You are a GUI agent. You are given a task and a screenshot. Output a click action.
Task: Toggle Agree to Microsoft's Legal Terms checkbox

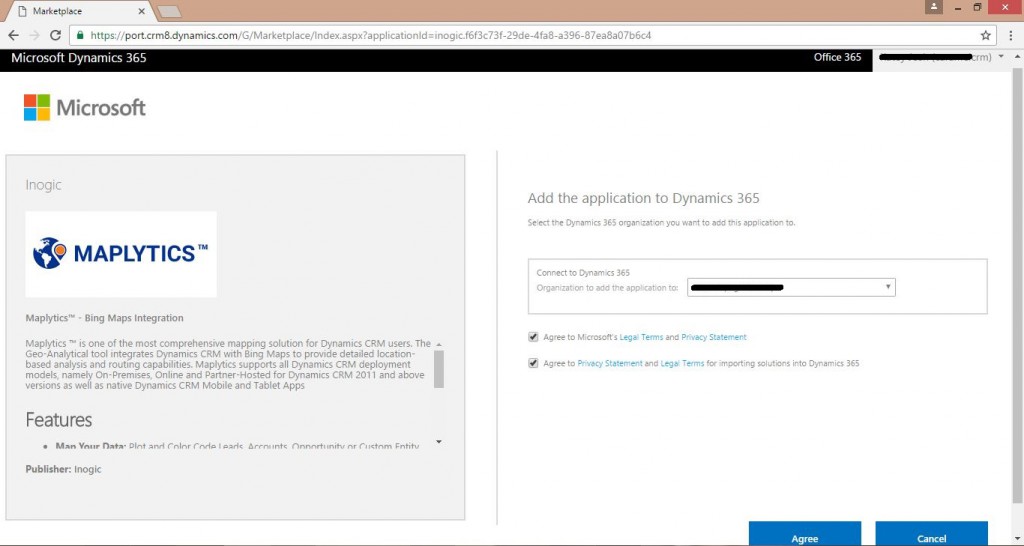click(533, 337)
